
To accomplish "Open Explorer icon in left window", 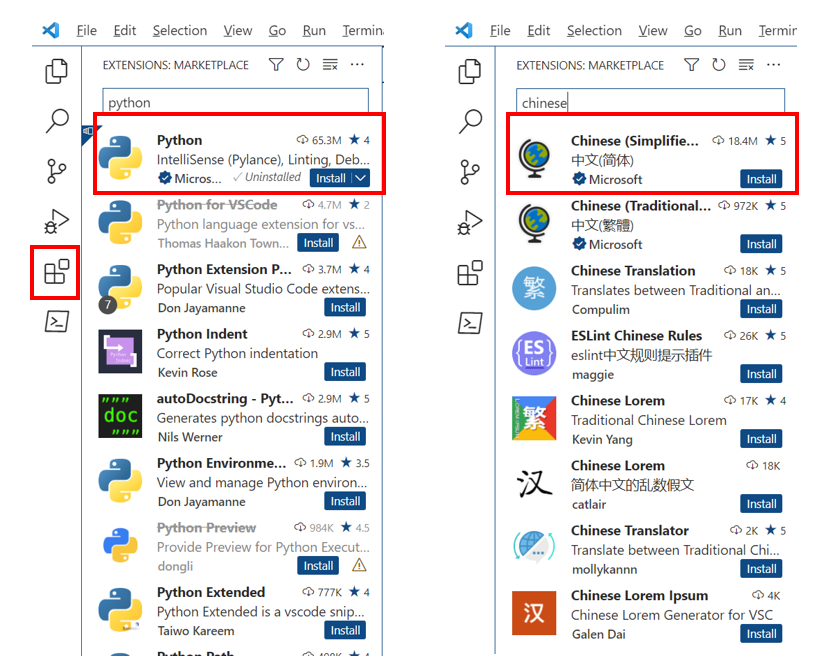I will click(x=56, y=71).
